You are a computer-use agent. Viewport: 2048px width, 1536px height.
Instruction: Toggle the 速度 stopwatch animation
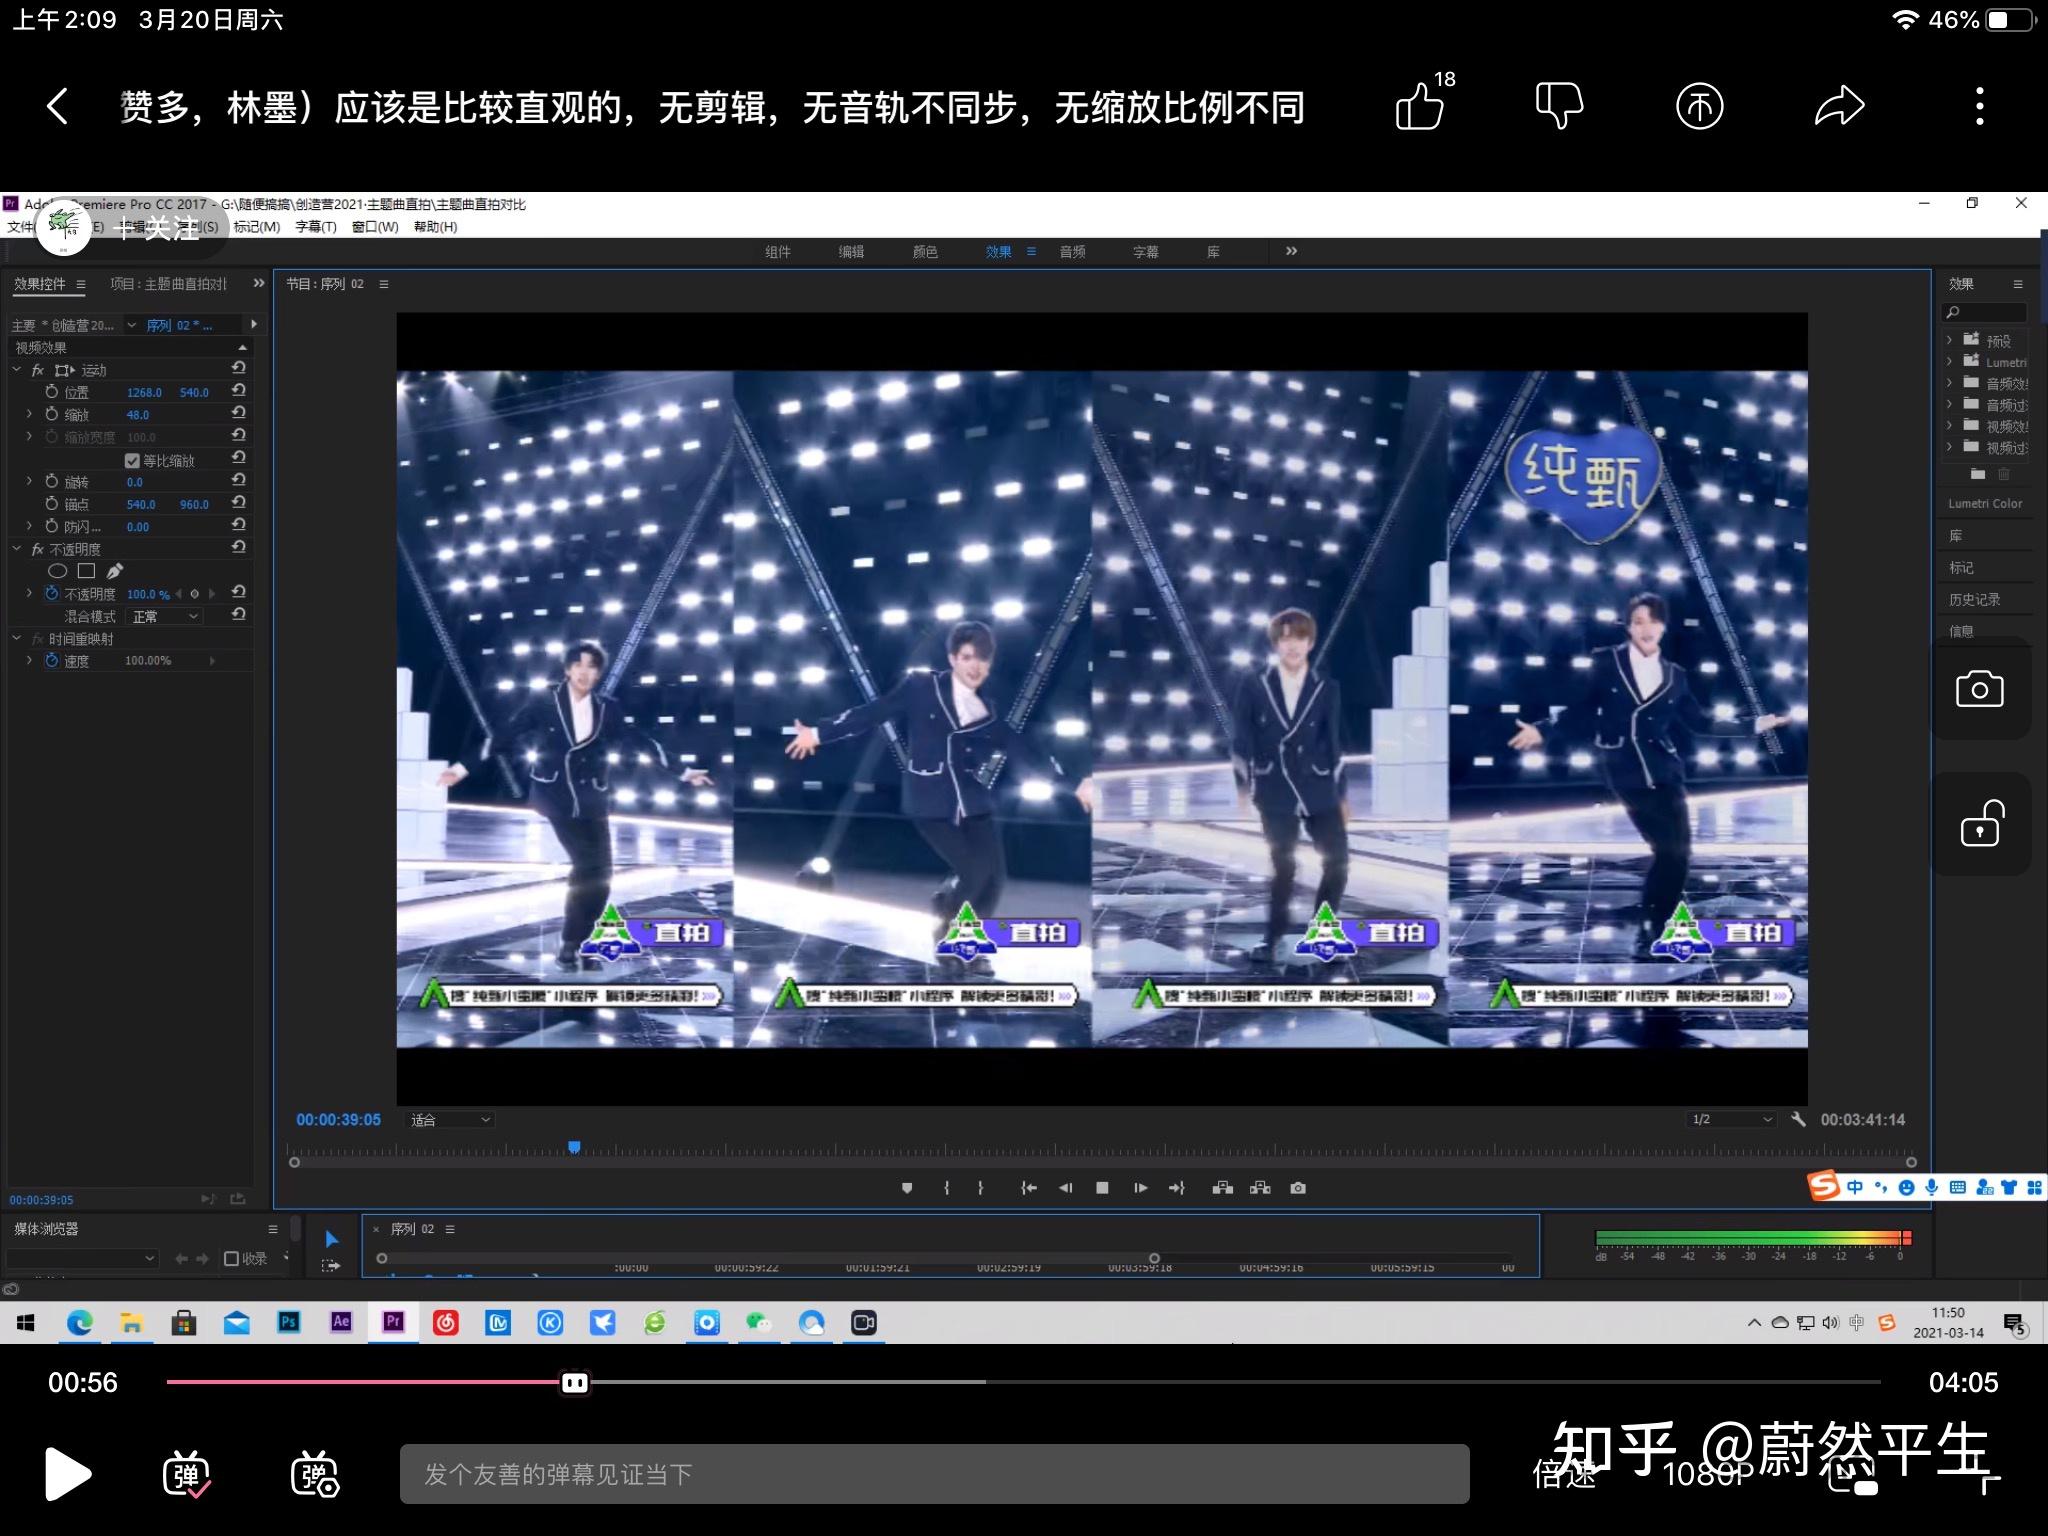click(52, 660)
